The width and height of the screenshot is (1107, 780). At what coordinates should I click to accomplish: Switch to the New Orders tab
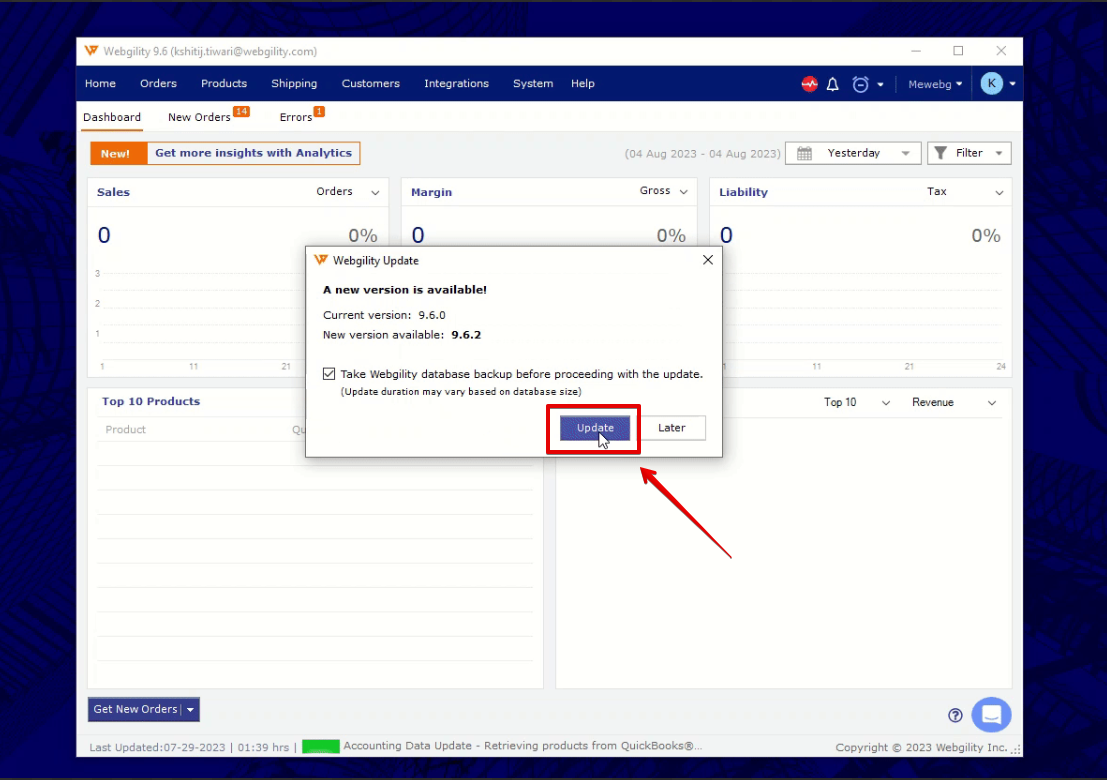point(199,117)
